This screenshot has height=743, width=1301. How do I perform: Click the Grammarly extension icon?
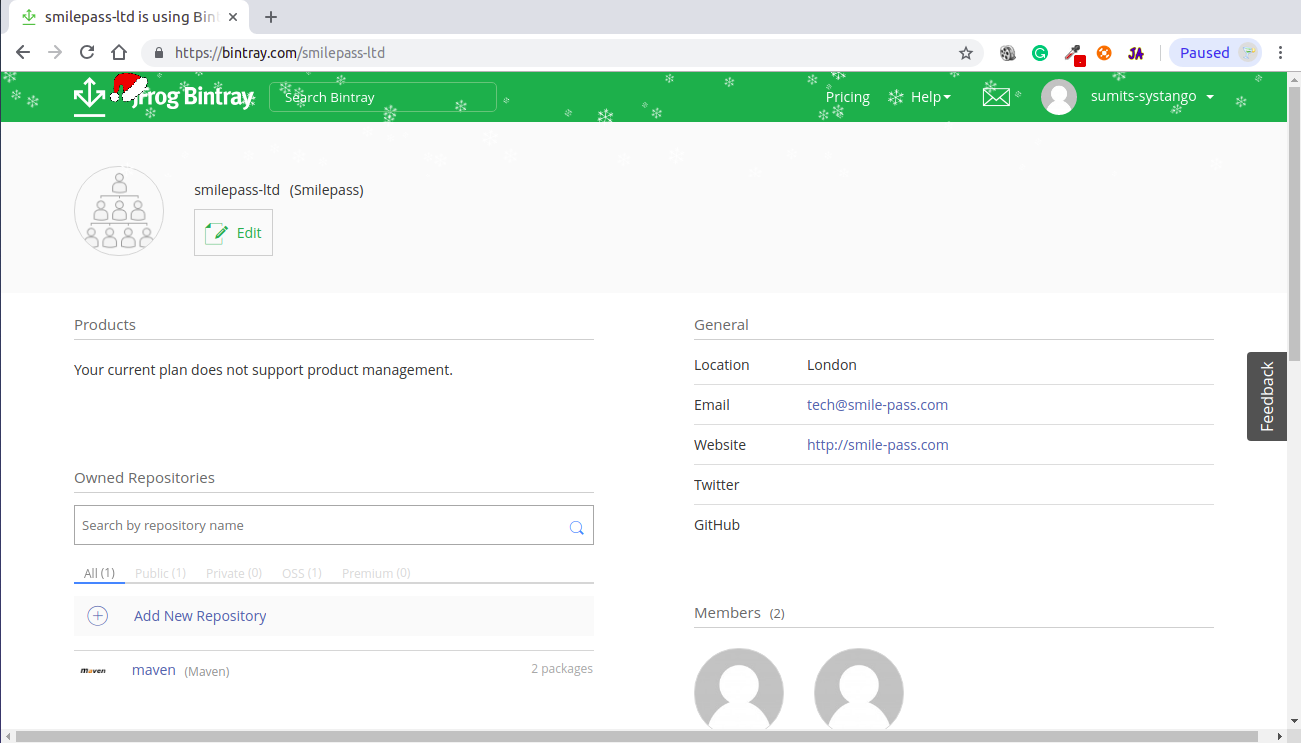click(x=1040, y=53)
